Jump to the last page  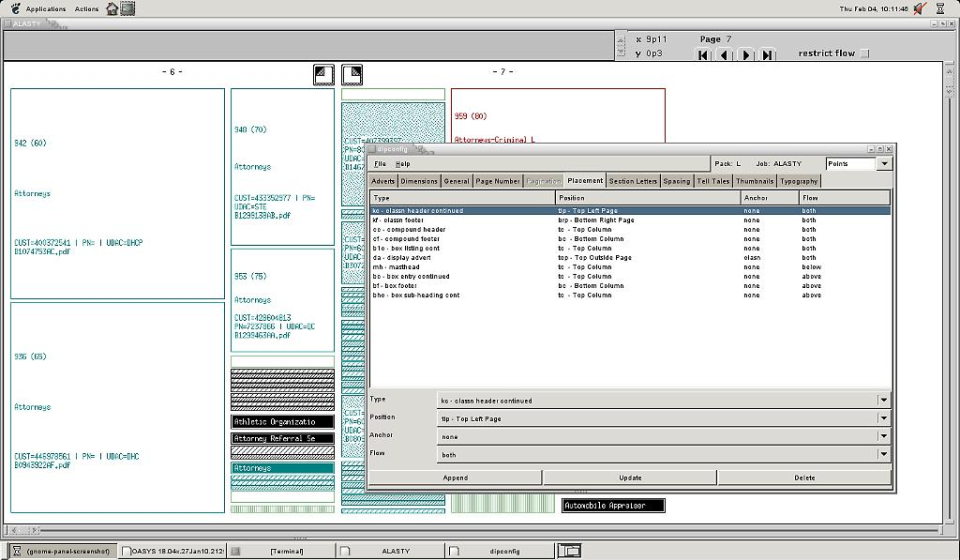tap(767, 55)
